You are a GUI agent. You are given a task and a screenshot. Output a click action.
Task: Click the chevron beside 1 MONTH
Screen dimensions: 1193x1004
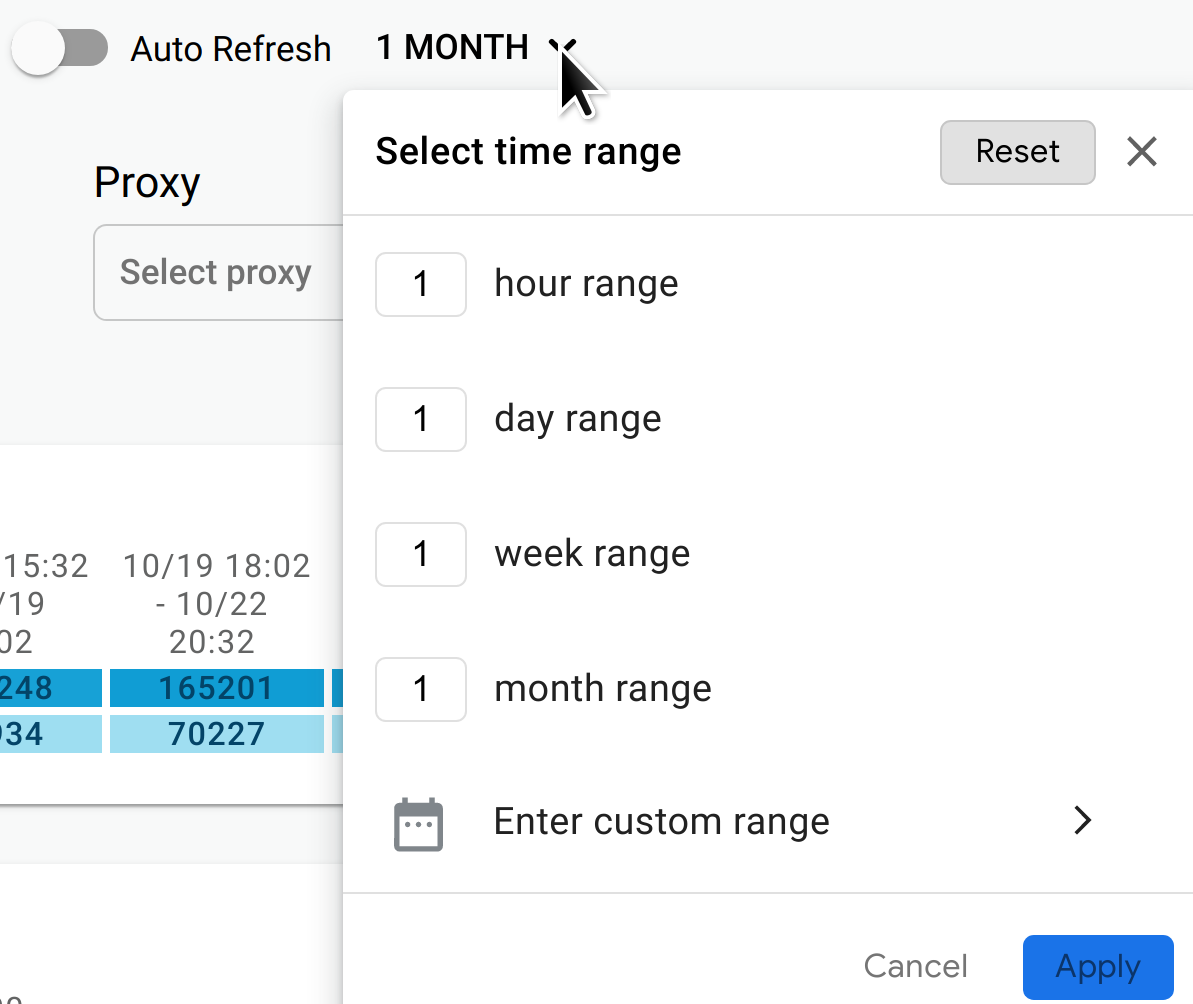(564, 47)
